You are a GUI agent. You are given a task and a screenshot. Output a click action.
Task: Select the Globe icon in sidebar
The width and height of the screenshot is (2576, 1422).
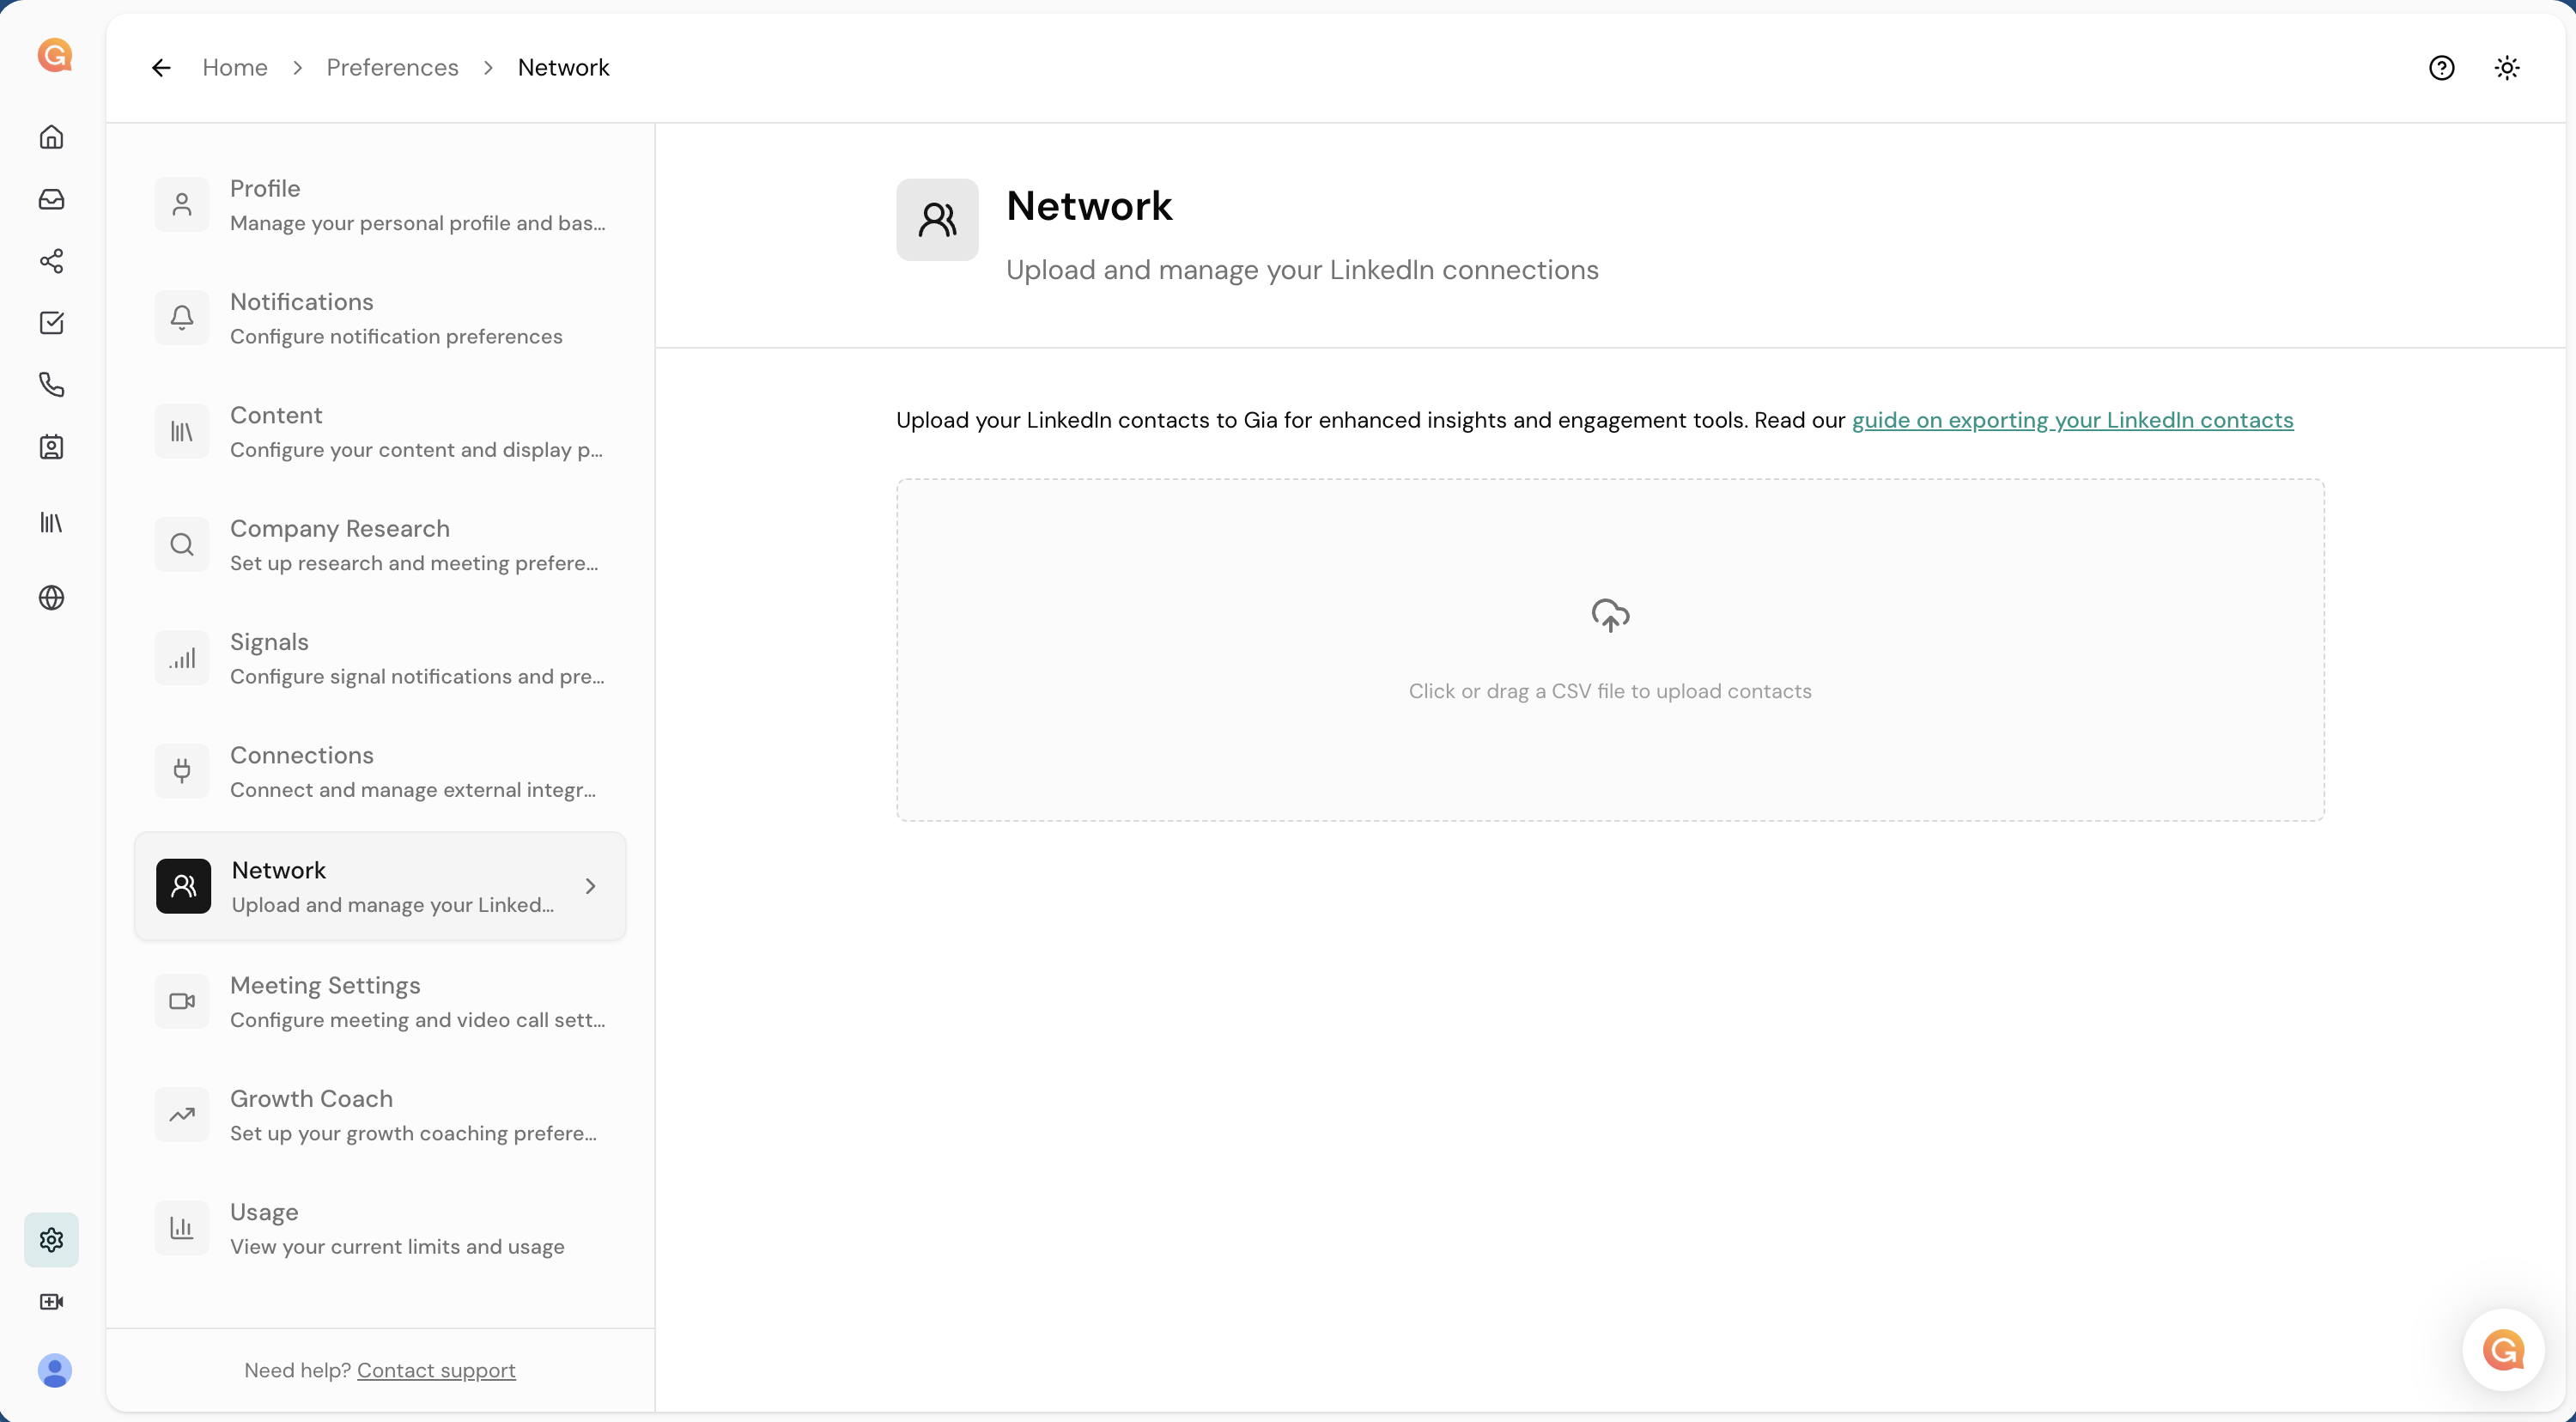(52, 598)
